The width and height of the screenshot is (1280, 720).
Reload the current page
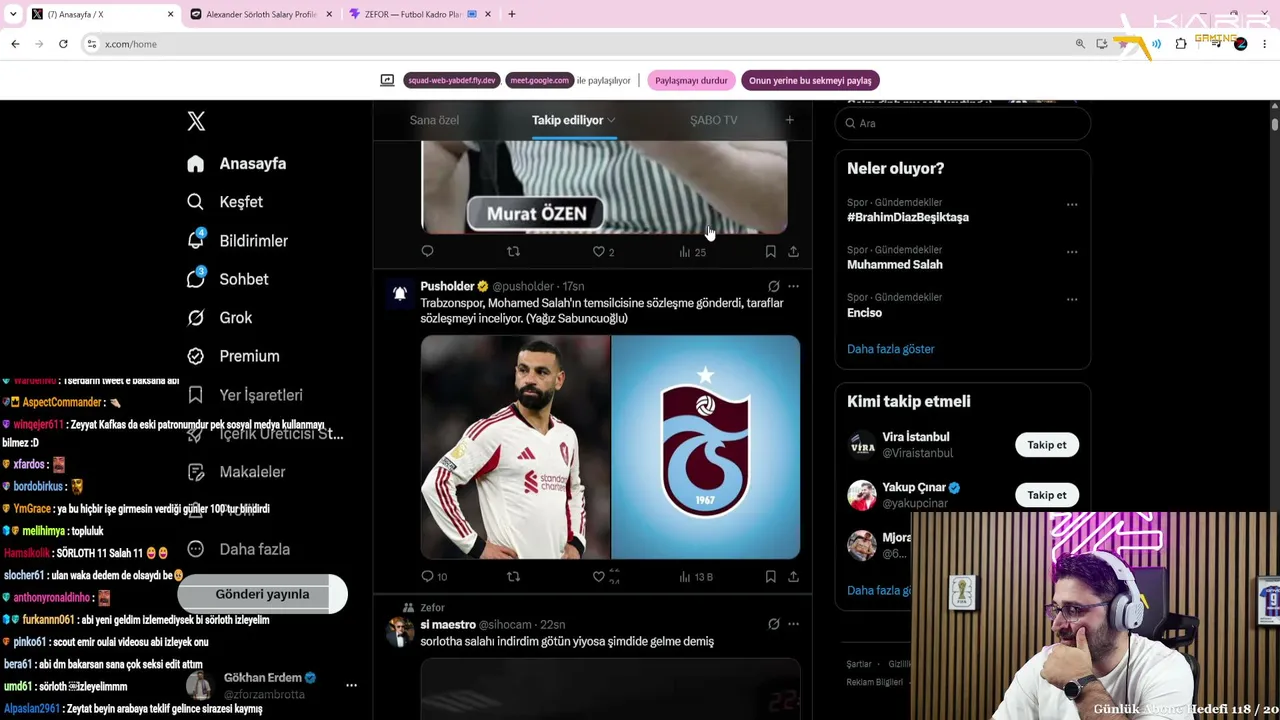click(x=63, y=44)
